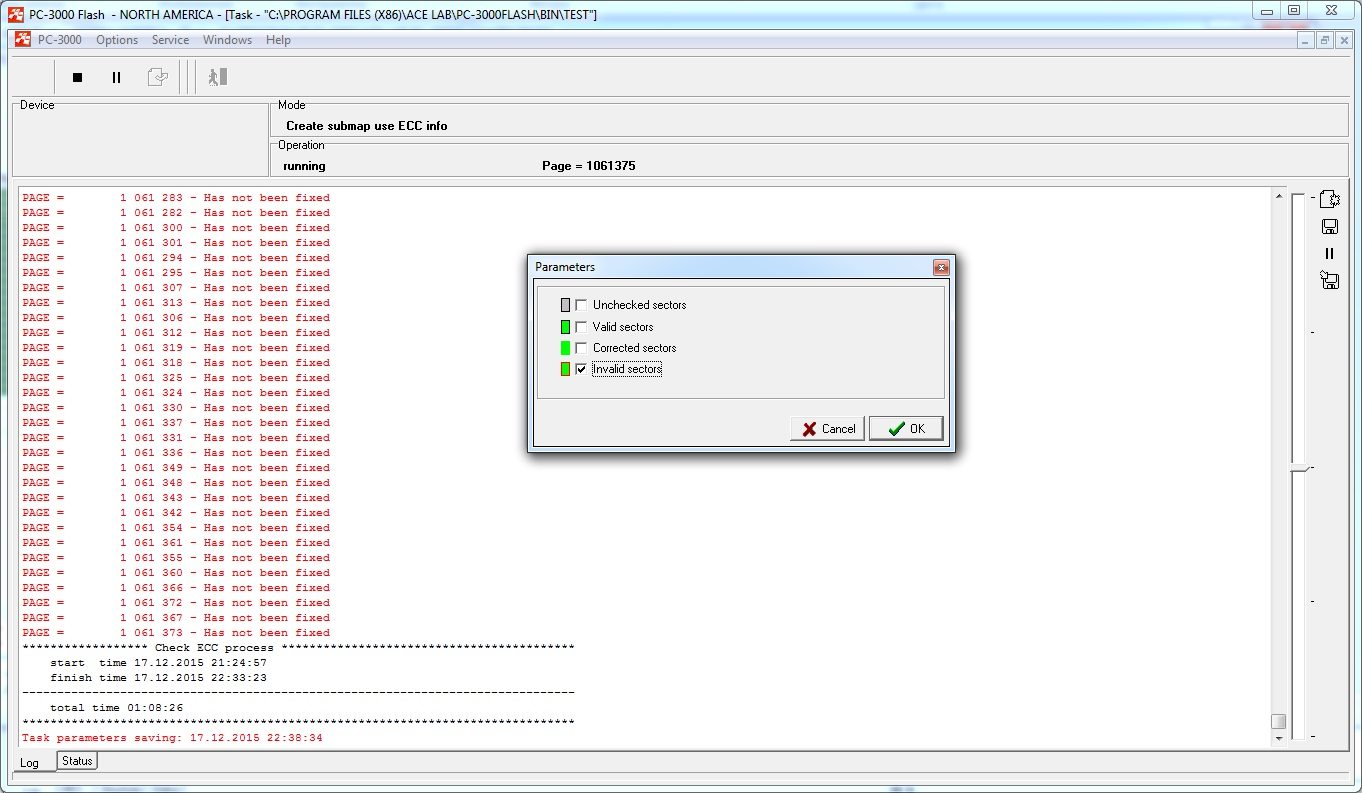Clear the log with the page settings icon
The height and width of the screenshot is (793, 1362).
tap(1330, 200)
